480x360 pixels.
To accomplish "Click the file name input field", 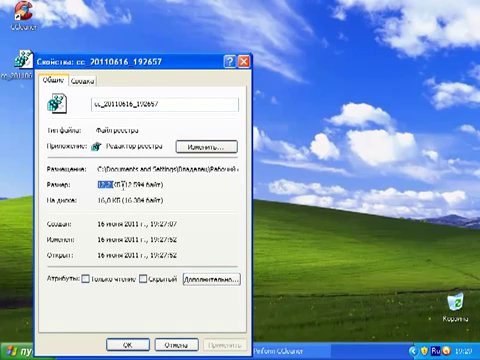I will 165,104.
